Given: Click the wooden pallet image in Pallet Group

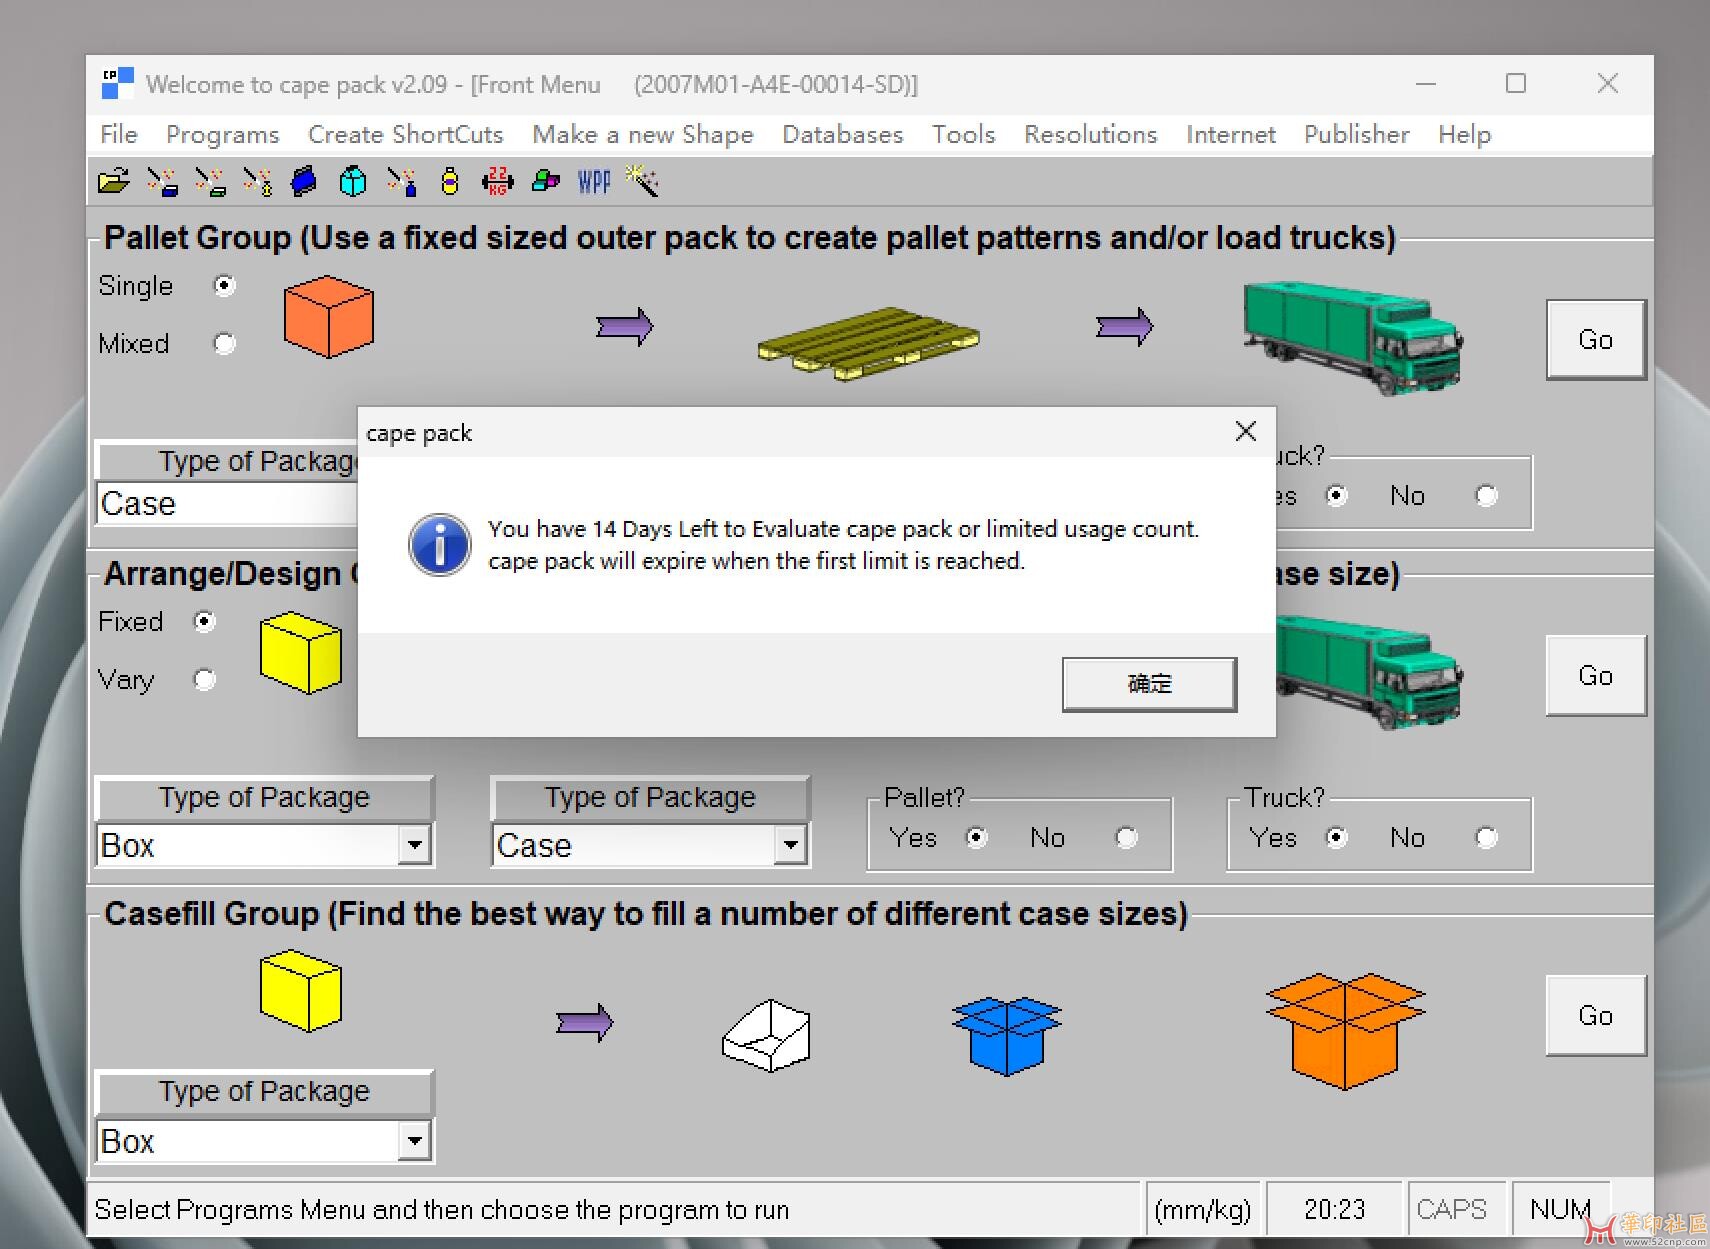Looking at the screenshot, I should pyautogui.click(x=868, y=344).
